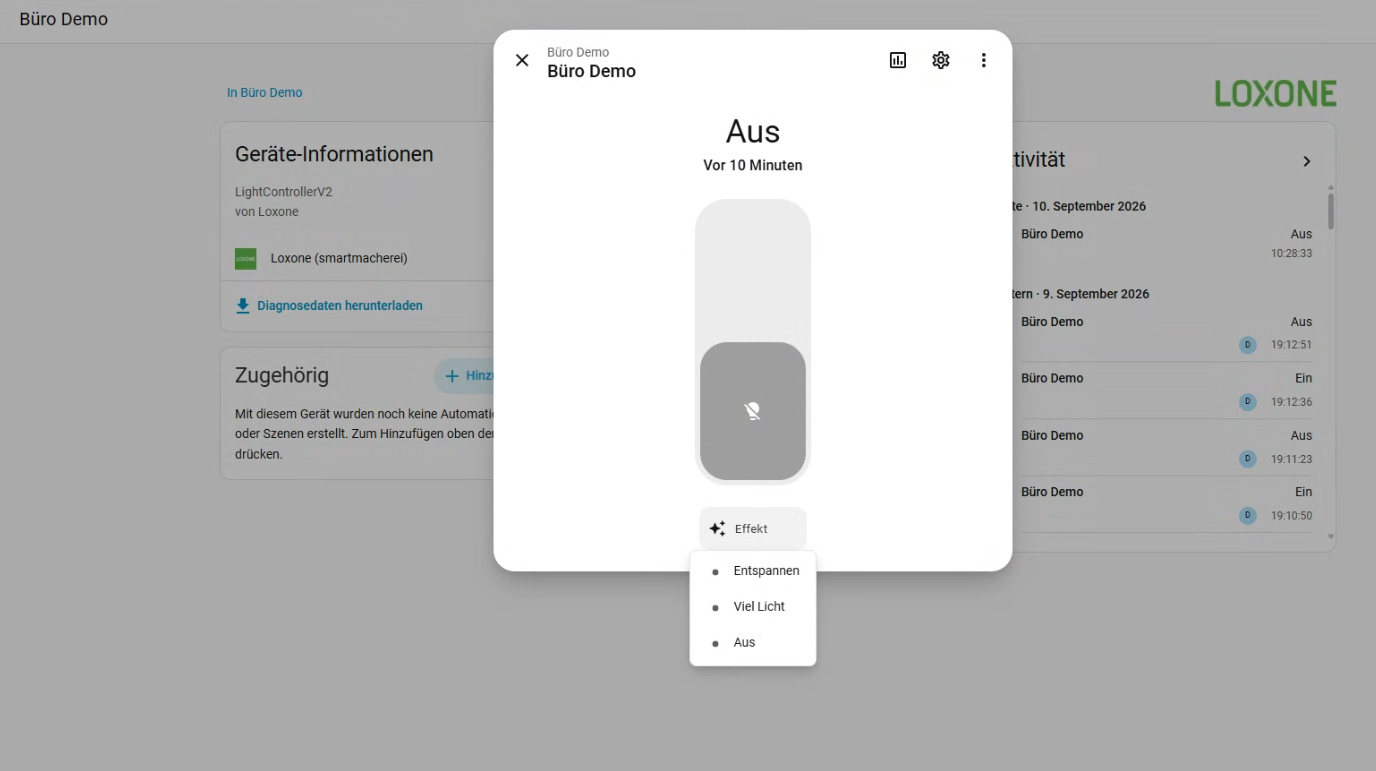Click the Zugehörig section heading
Viewport: 1376px width, 771px height.
tap(282, 376)
